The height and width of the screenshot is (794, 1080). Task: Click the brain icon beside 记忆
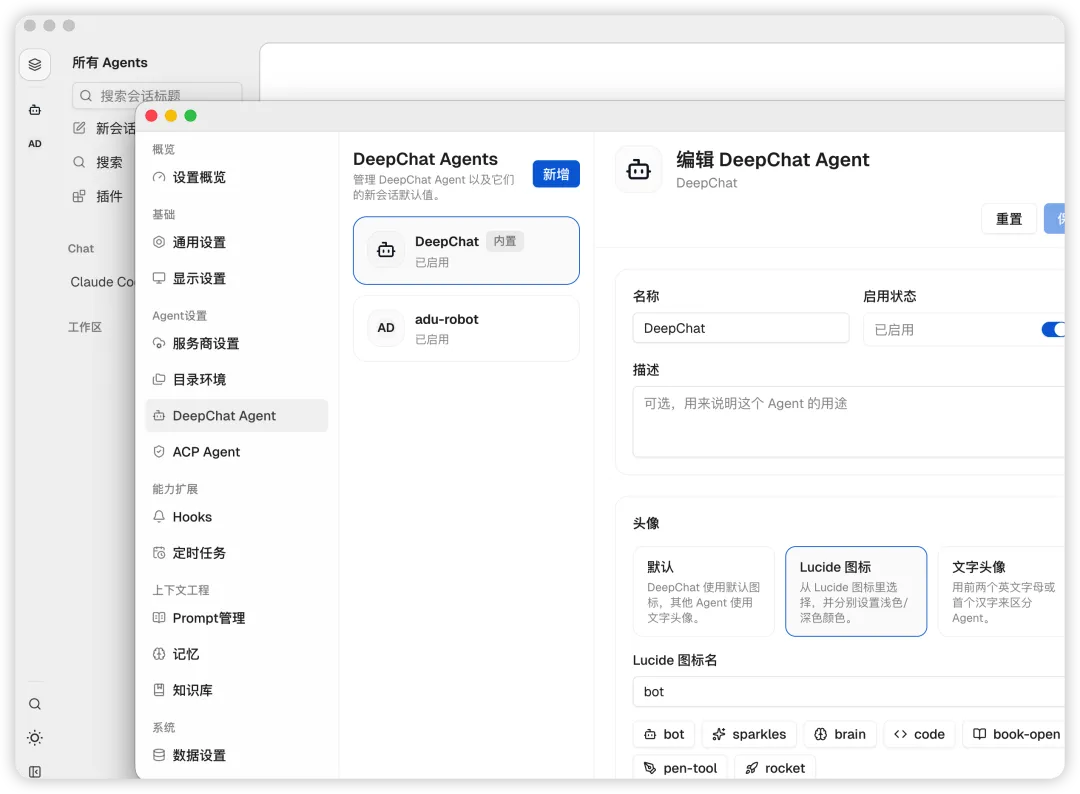(159, 654)
